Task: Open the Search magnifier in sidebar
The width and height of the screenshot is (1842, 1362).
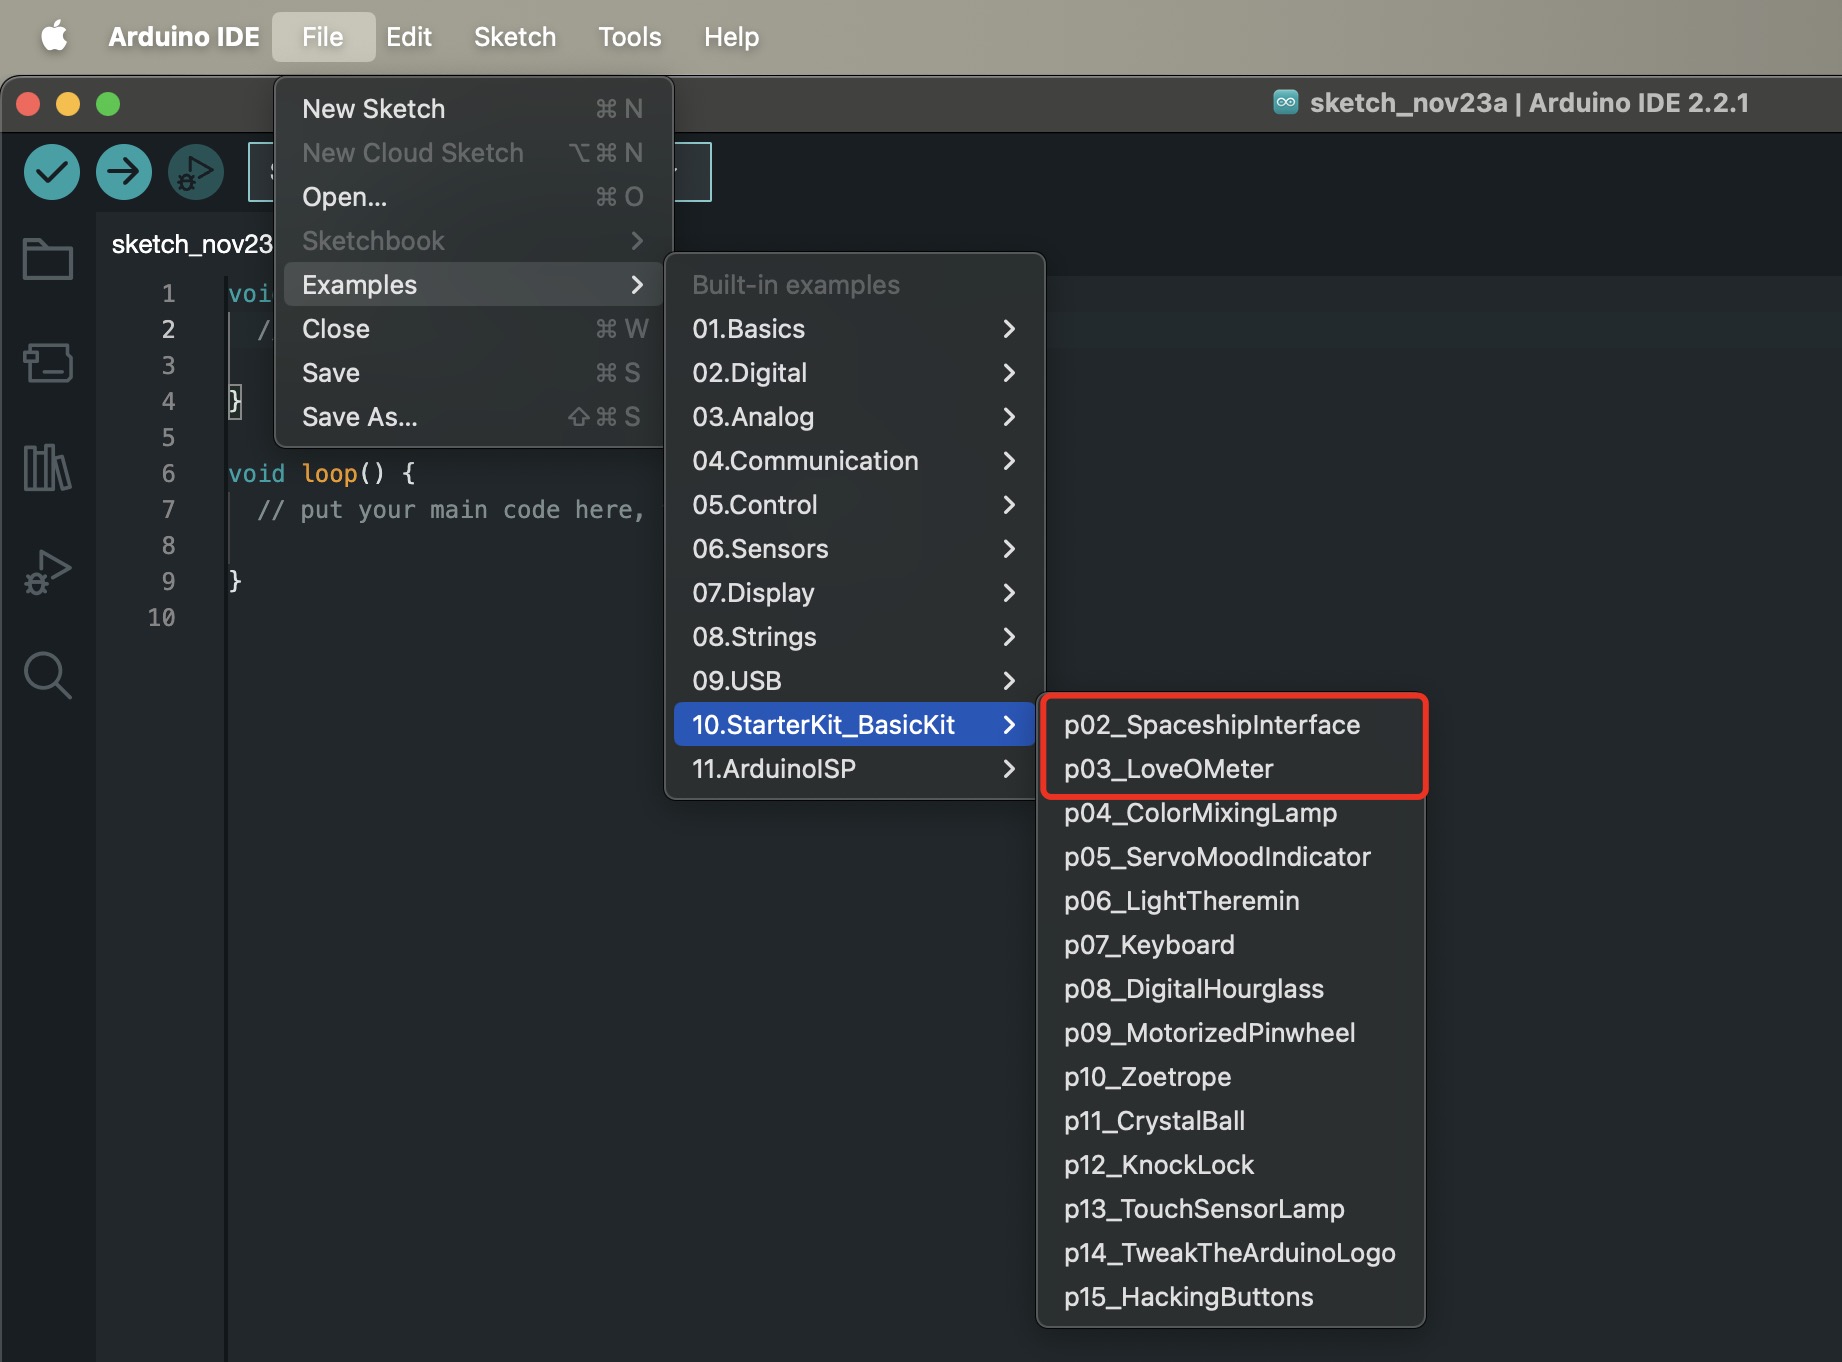Action: tap(48, 676)
